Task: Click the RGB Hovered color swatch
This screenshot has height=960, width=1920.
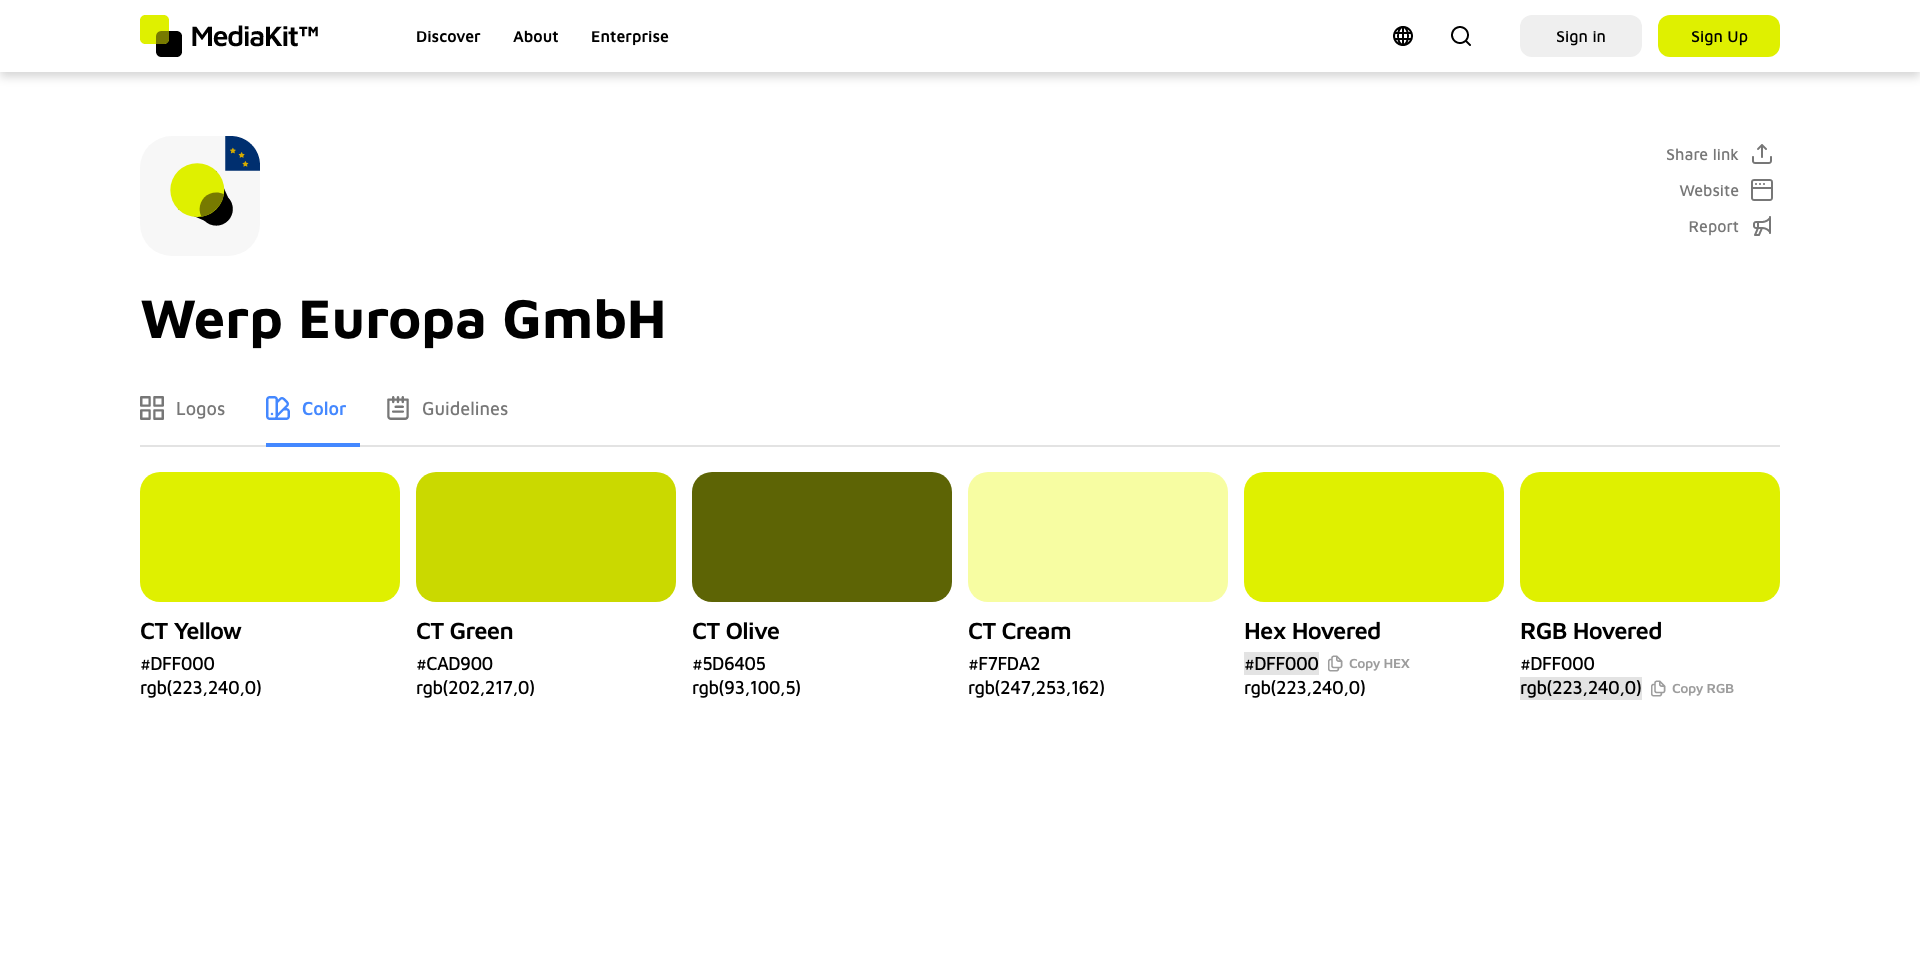Action: point(1650,537)
